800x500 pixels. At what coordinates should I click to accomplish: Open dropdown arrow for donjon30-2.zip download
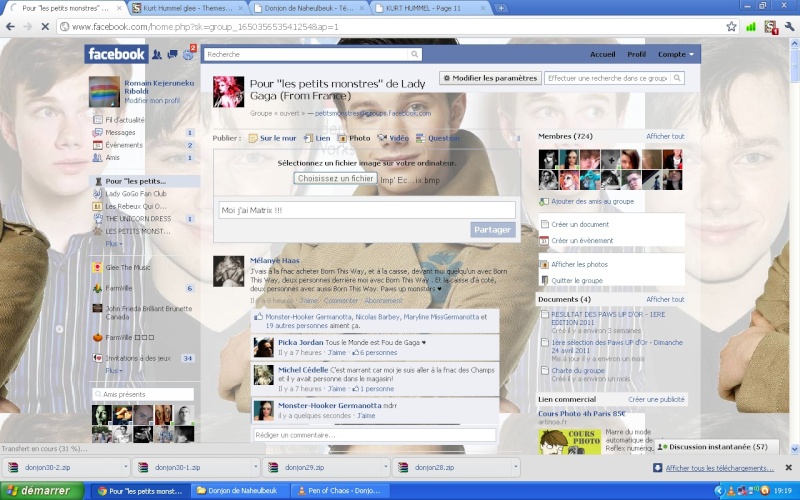[x=125, y=467]
